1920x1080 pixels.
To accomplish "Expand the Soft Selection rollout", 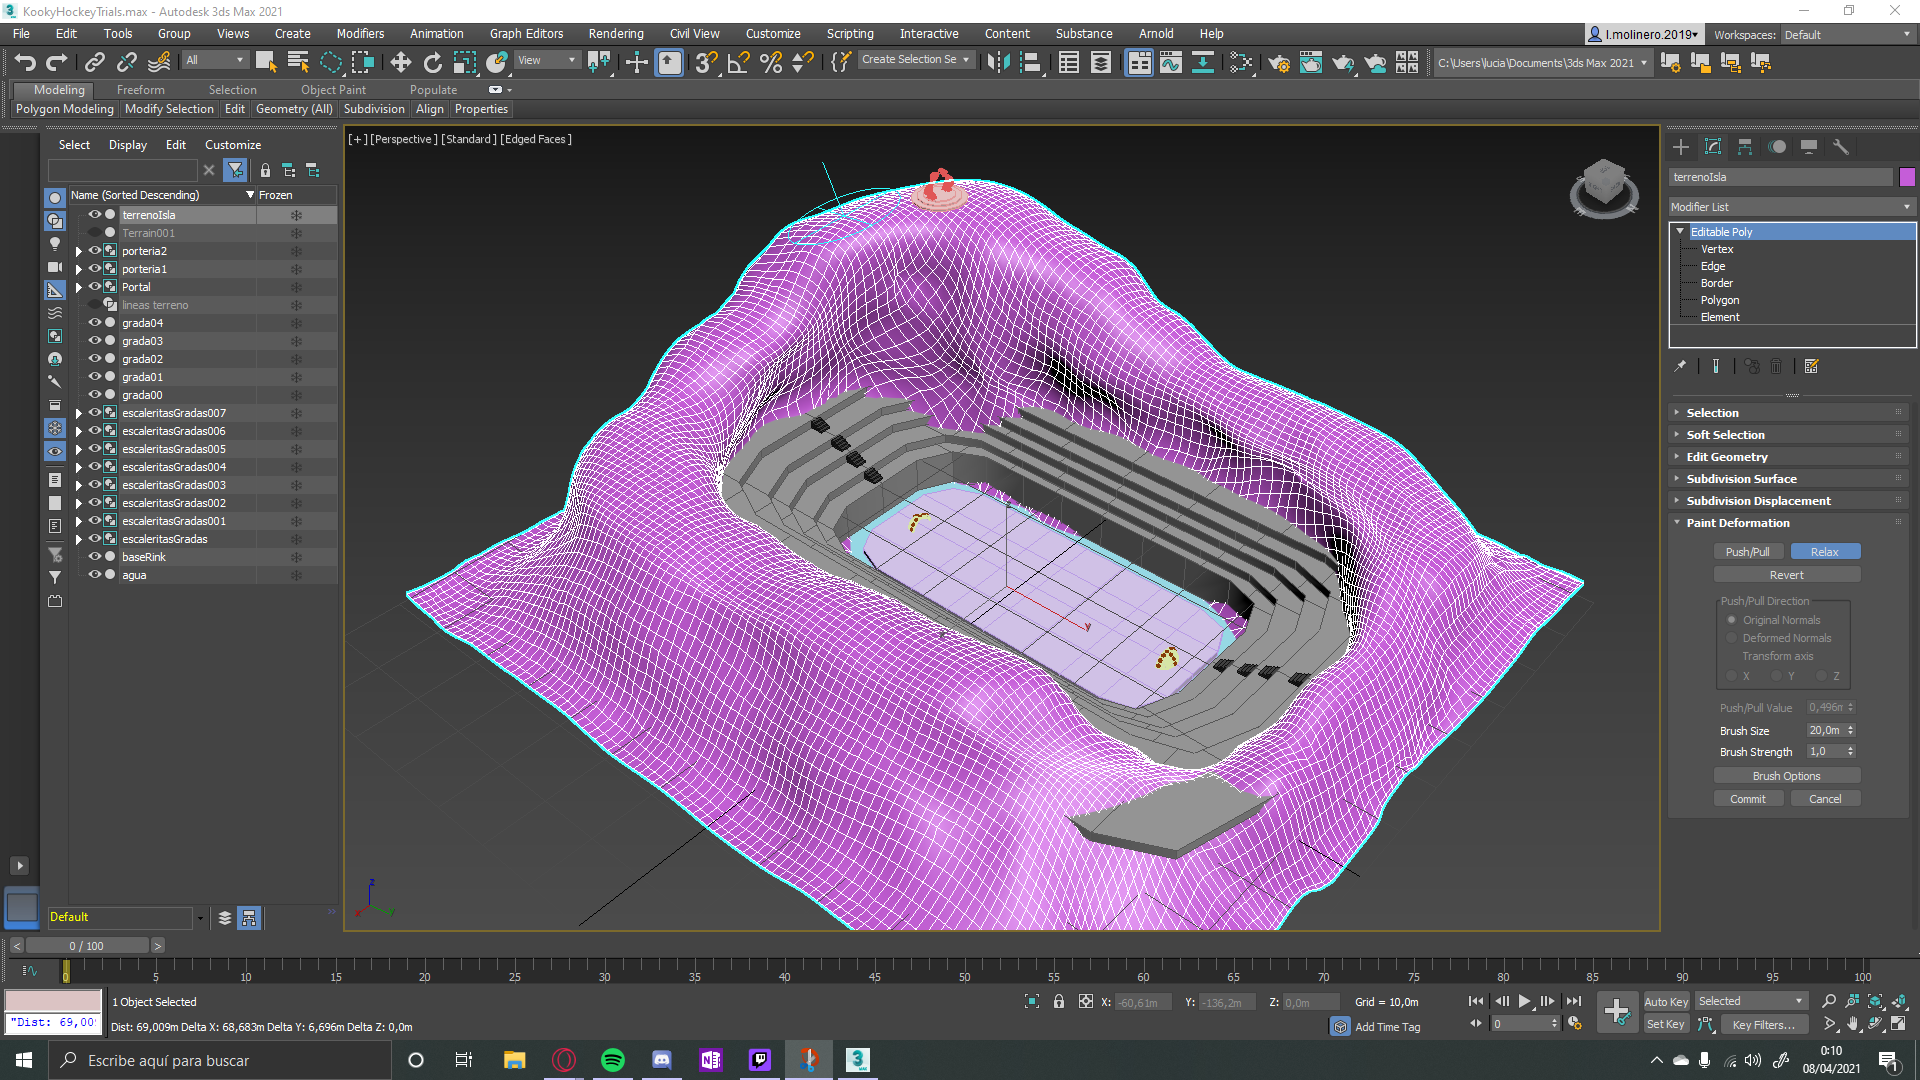I will 1725,435.
